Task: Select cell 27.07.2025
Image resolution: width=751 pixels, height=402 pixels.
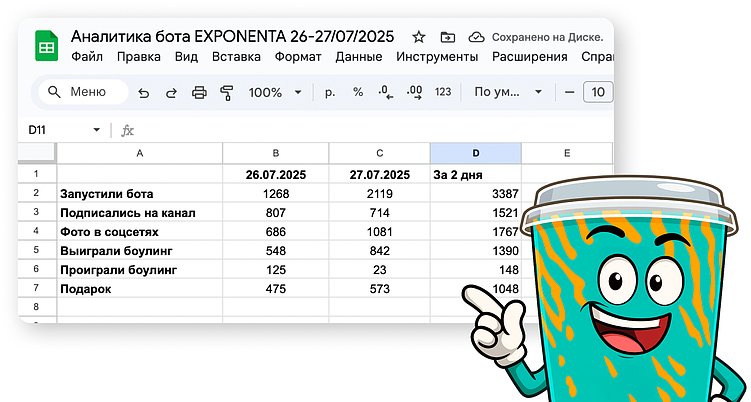Action: coord(379,174)
